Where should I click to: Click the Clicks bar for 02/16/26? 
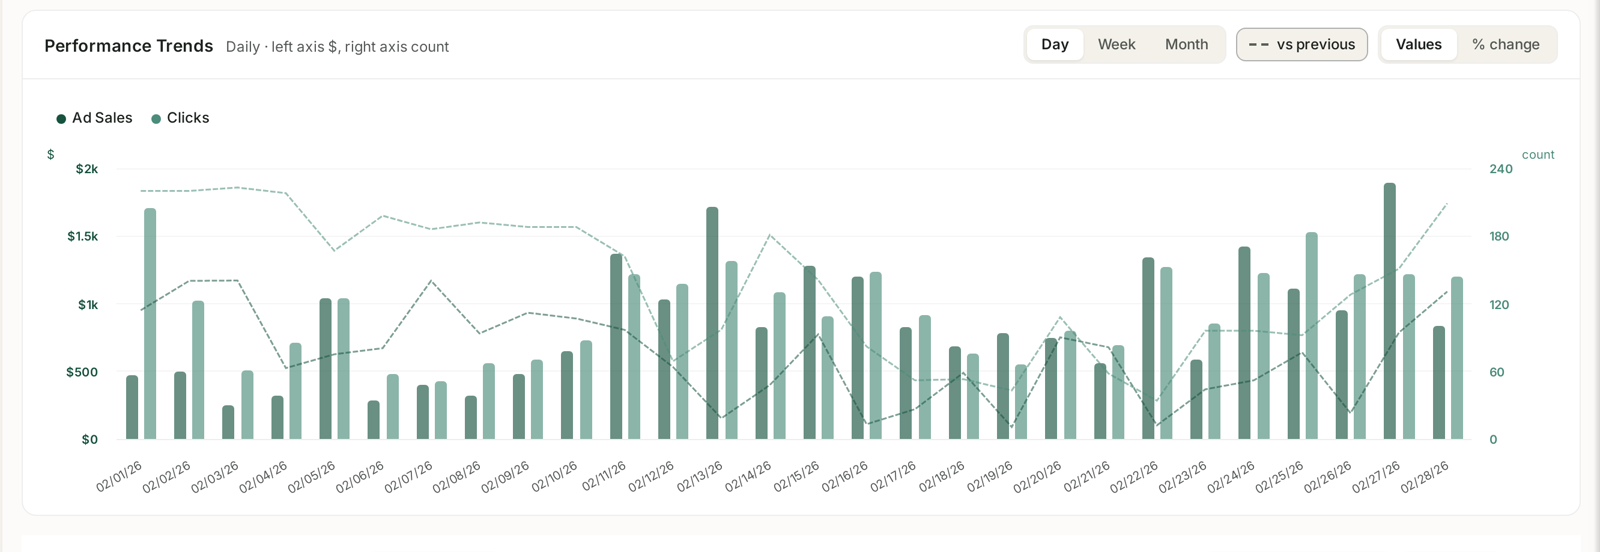click(x=876, y=355)
